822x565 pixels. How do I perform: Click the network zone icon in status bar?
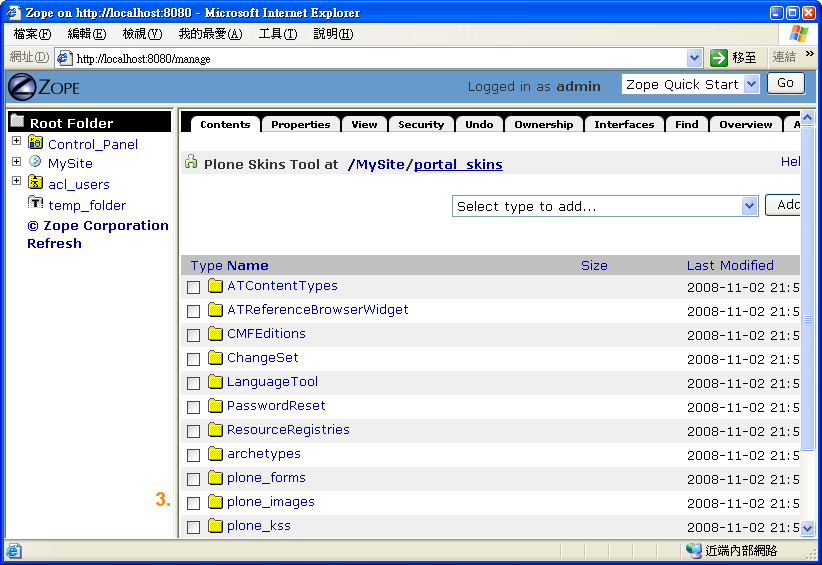694,550
